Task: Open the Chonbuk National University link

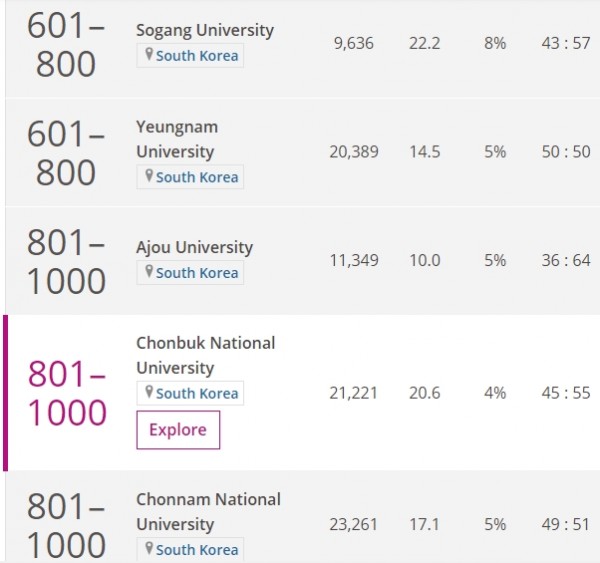Action: pyautogui.click(x=206, y=355)
